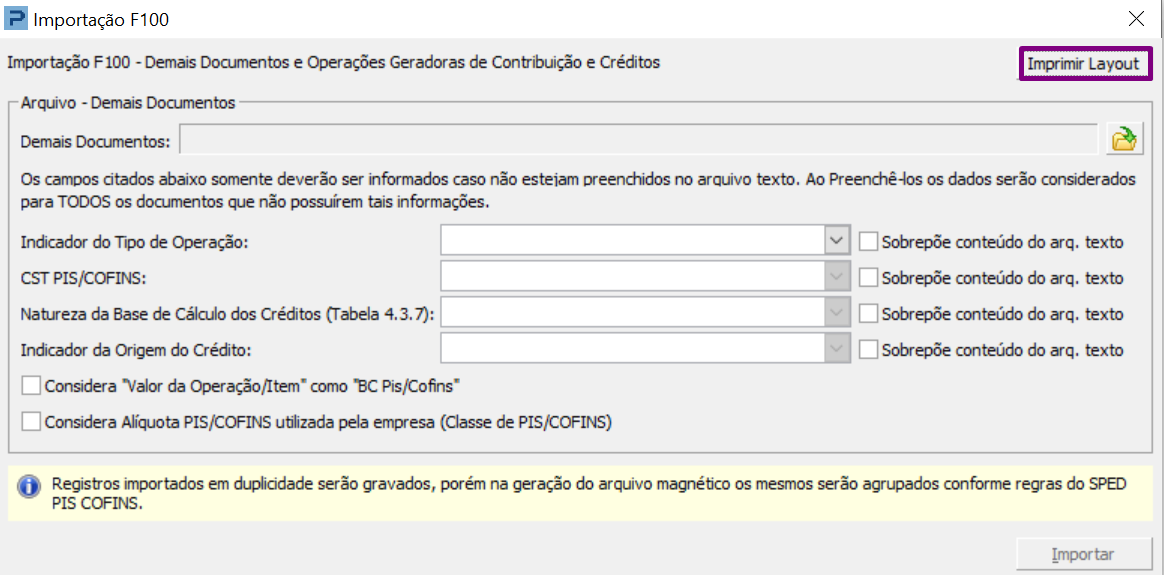Viewport: 1164px width, 575px height.
Task: Toggle Sobrepõe conteúdo for Origem do Crédito
Action: 868,349
